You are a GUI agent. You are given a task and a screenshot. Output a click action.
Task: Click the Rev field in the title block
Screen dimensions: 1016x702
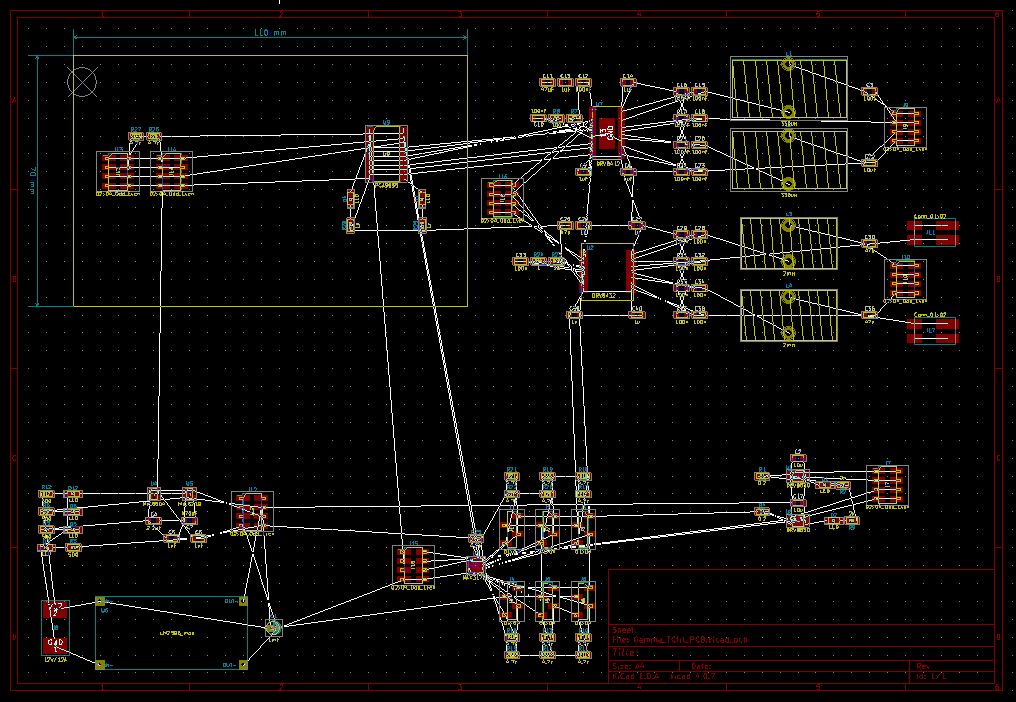pos(923,666)
